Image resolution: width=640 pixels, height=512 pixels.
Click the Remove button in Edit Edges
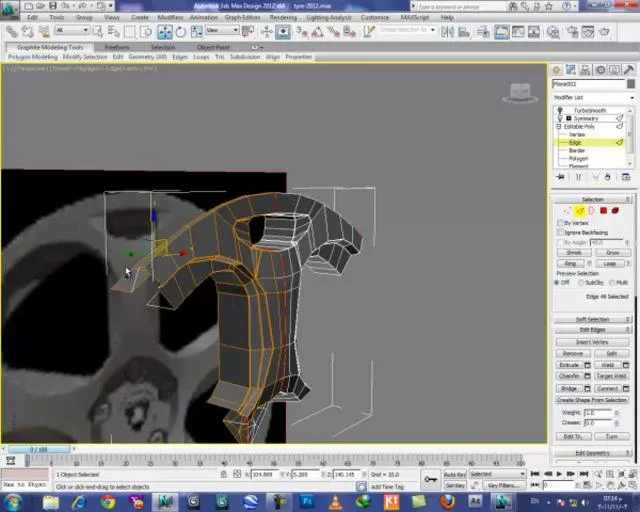tap(573, 354)
